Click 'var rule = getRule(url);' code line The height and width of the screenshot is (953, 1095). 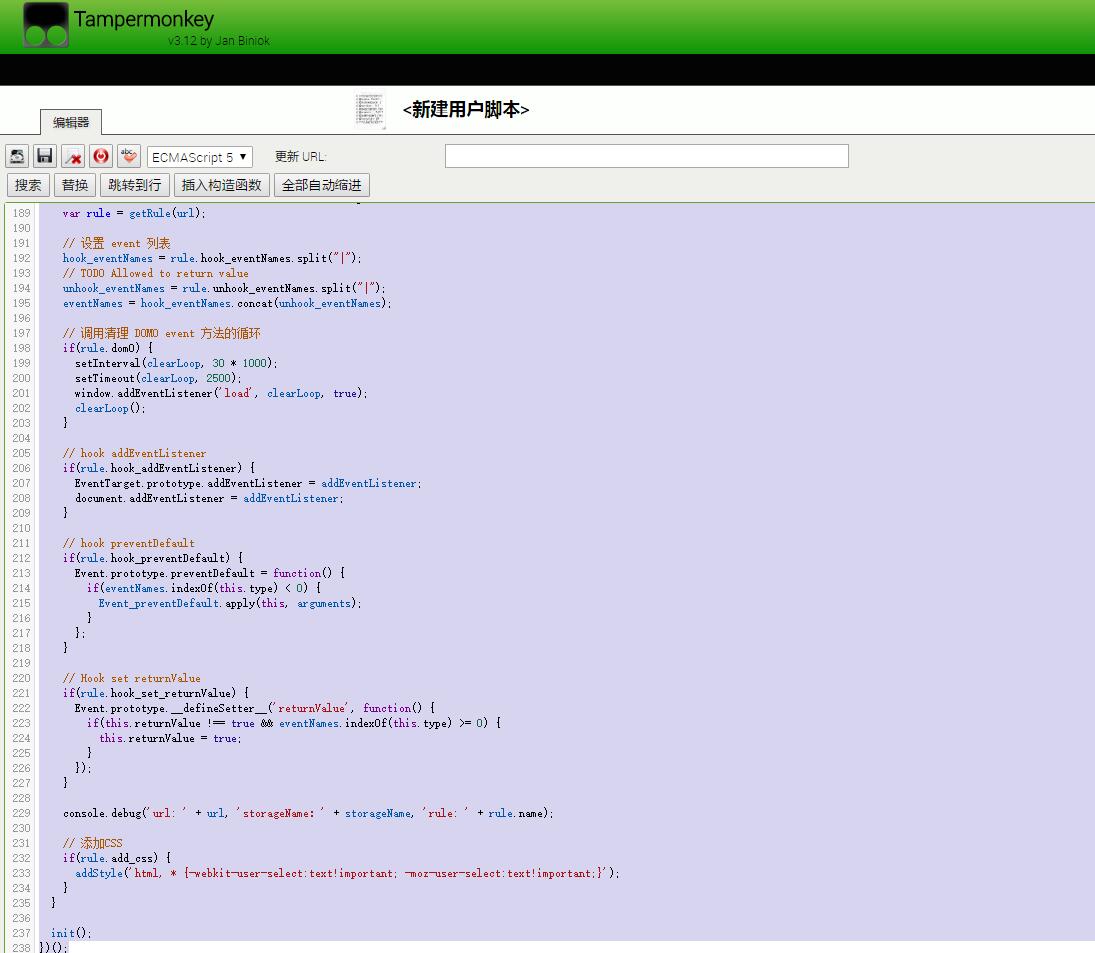coord(134,213)
